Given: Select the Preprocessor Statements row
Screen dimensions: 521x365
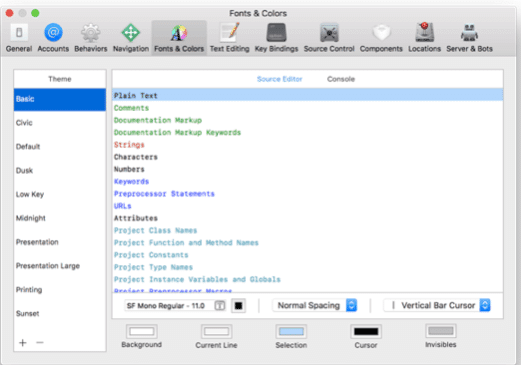Looking at the screenshot, I should (x=308, y=194).
